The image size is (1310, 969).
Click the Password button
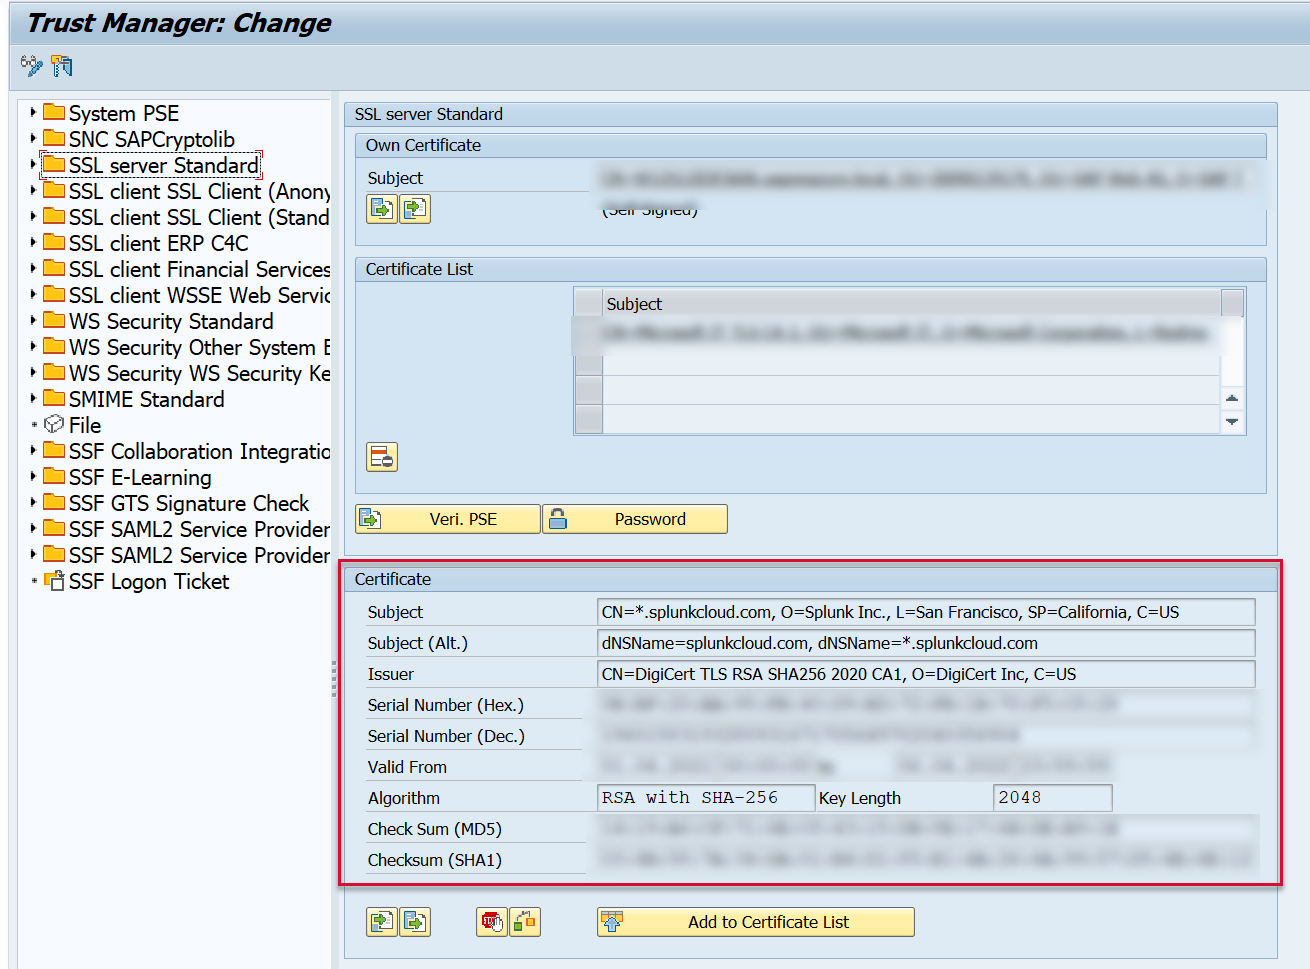coord(635,519)
